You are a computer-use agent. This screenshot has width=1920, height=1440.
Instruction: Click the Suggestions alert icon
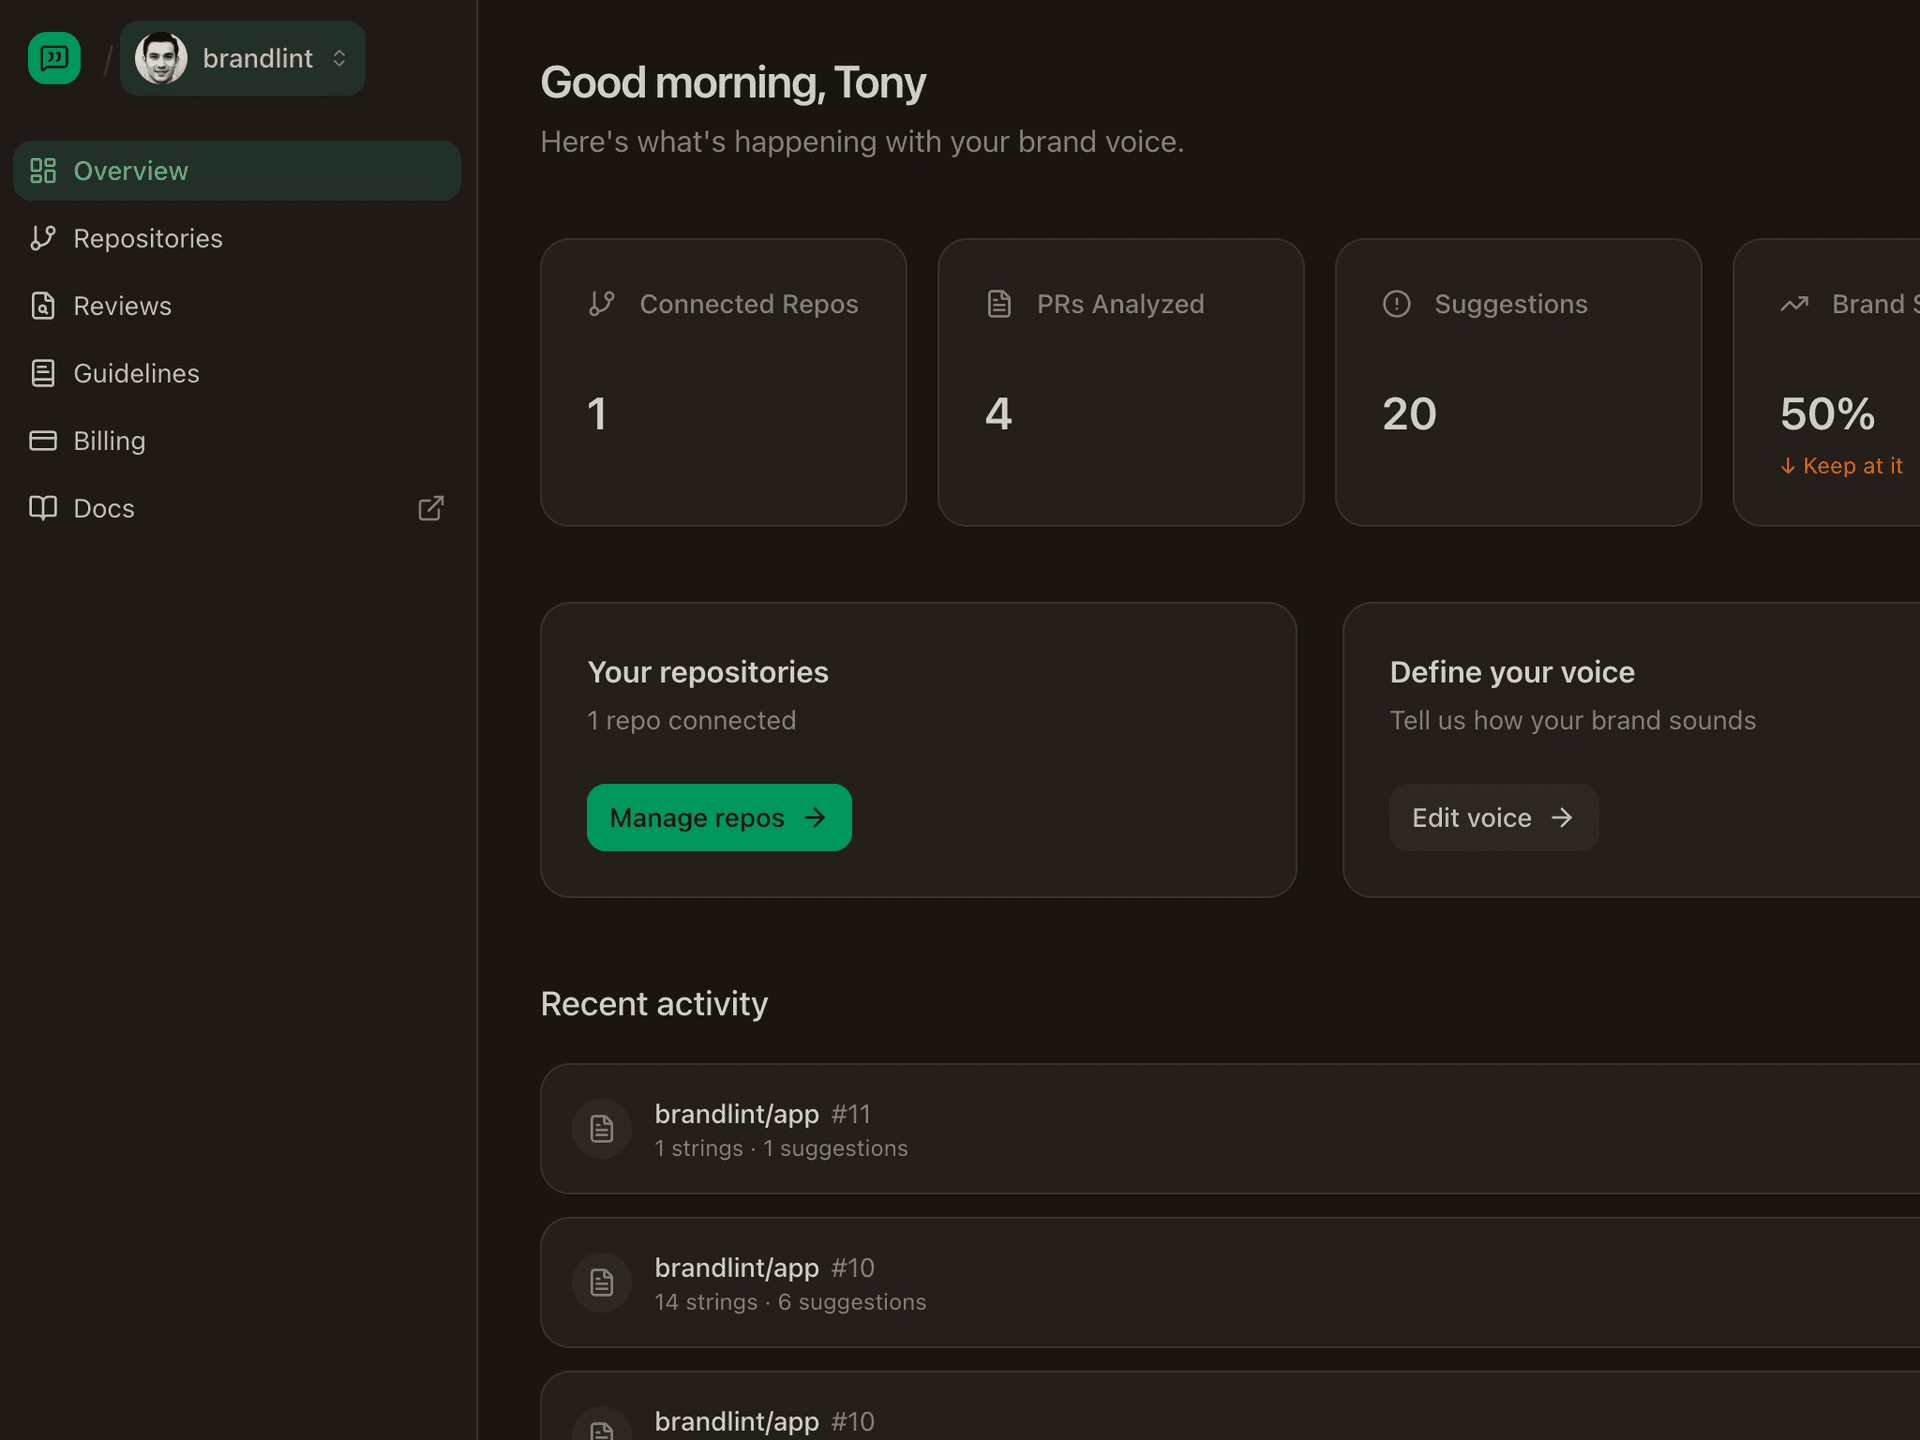click(1396, 303)
